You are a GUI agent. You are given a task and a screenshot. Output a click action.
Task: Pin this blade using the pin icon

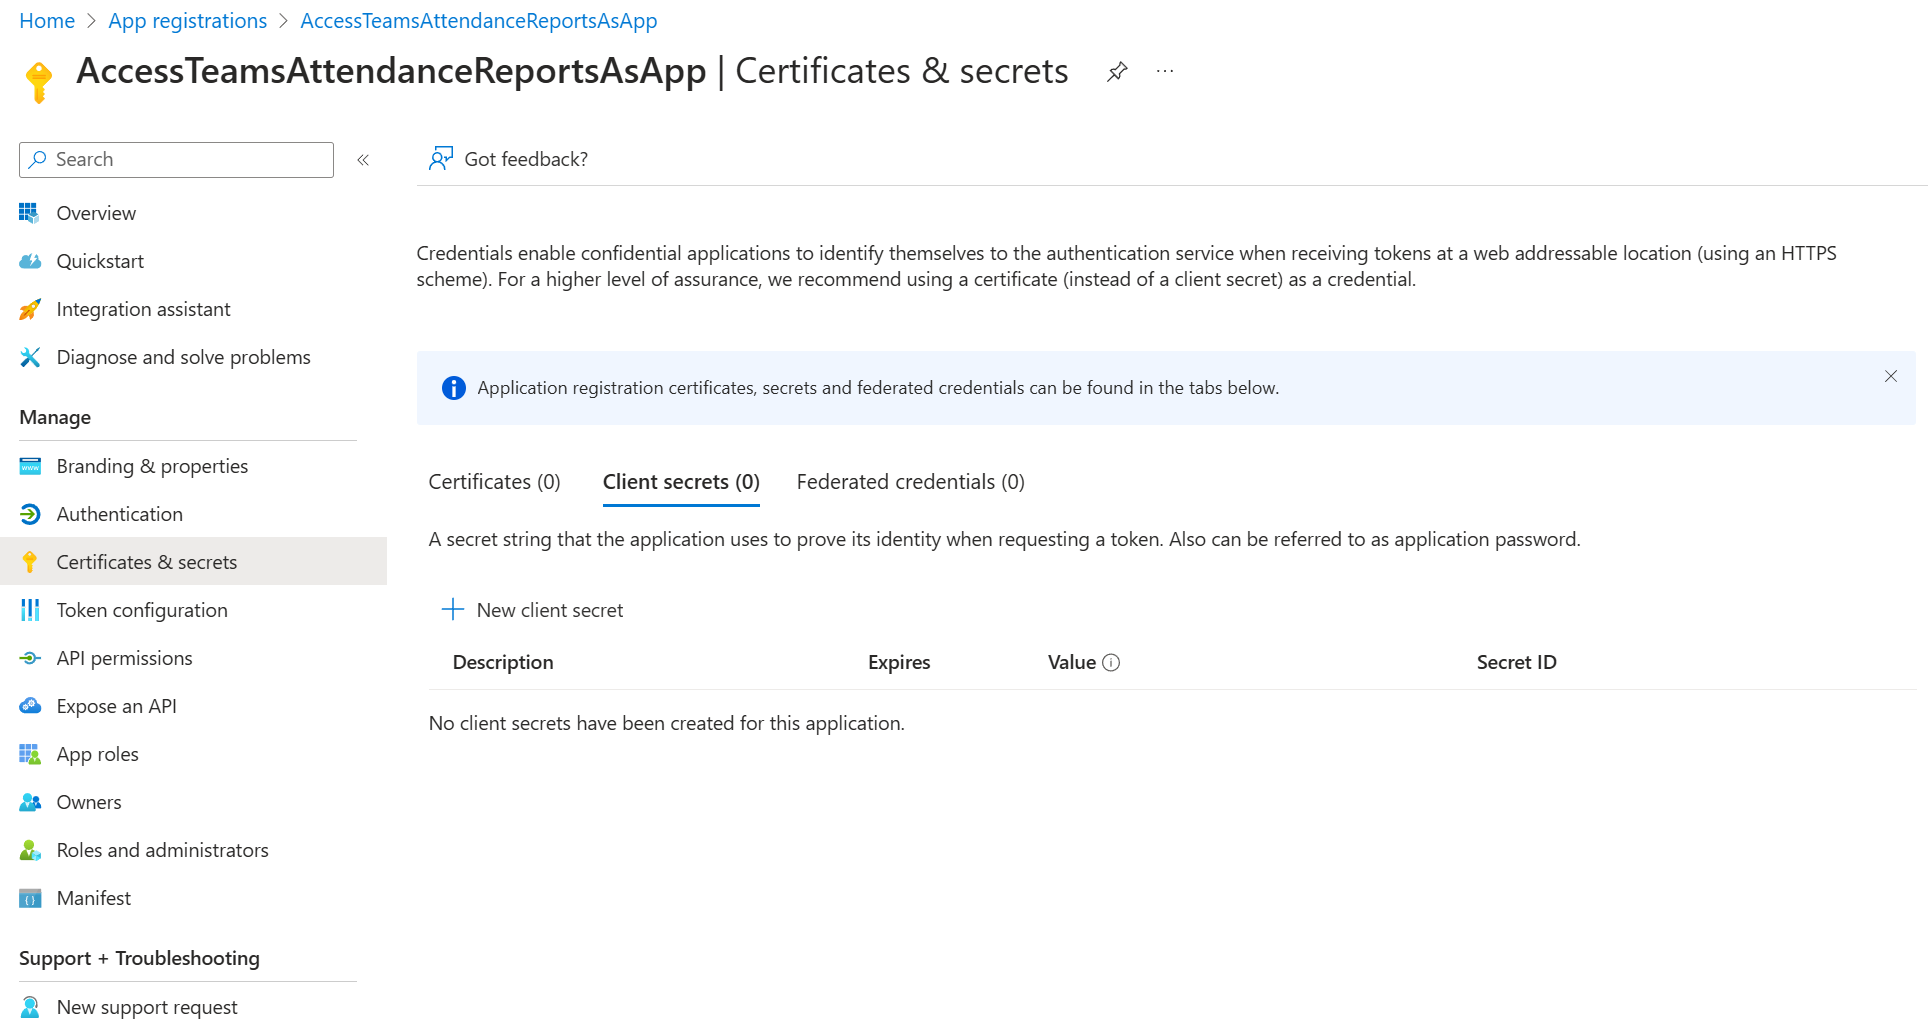point(1117,71)
